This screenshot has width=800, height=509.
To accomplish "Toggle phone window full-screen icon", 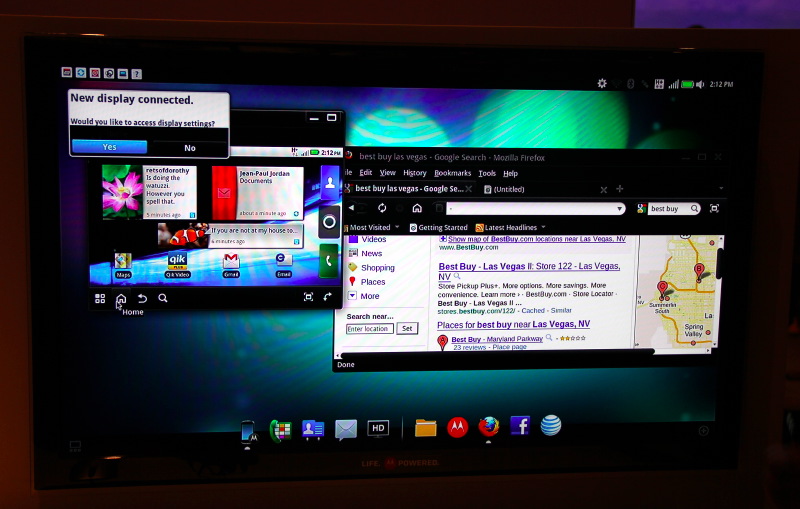I will (x=308, y=297).
